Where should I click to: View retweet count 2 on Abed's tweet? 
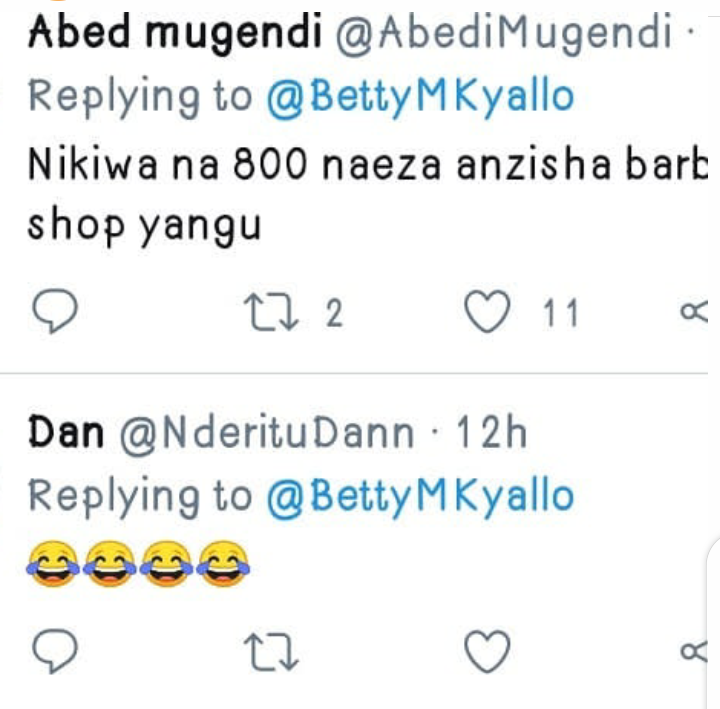[334, 313]
